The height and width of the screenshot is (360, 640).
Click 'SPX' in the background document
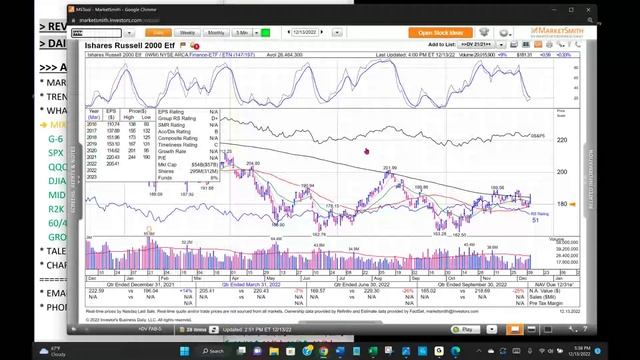[56, 153]
